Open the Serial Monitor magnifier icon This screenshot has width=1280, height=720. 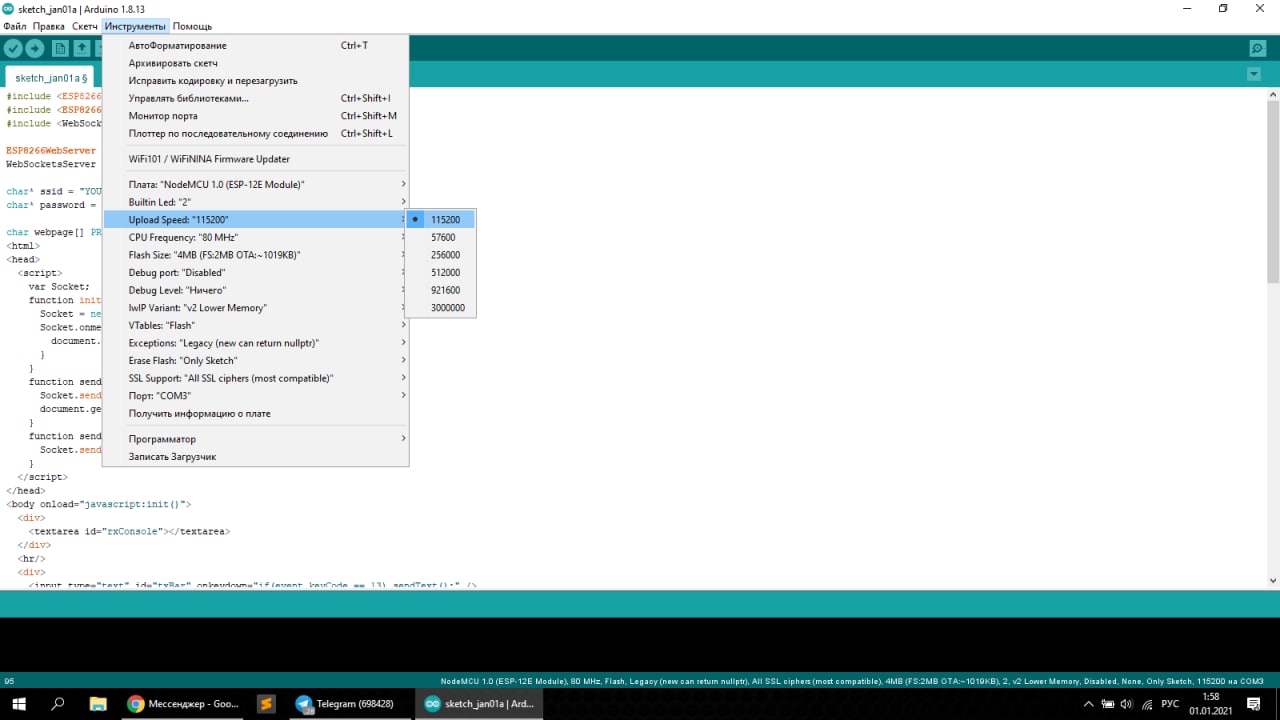tap(1258, 48)
